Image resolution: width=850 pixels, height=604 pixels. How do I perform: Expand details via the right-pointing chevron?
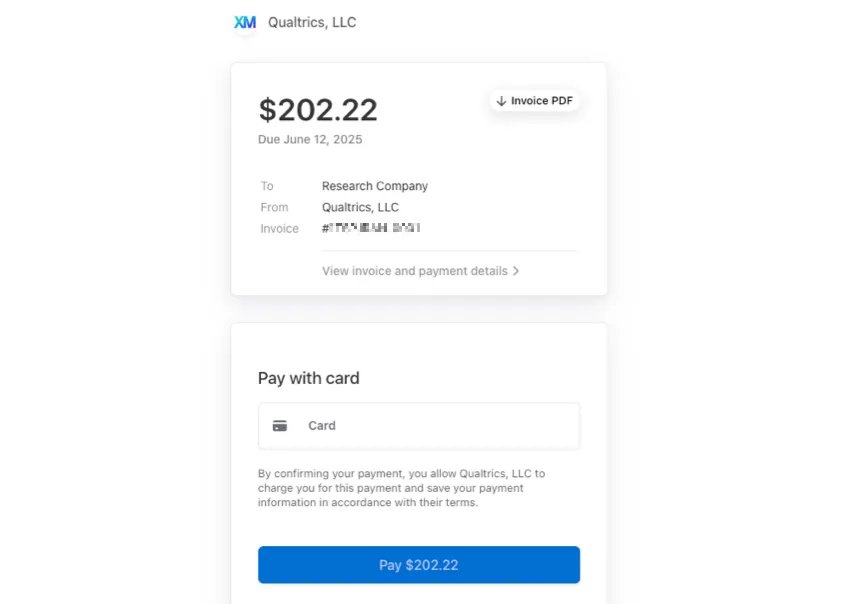click(x=516, y=270)
